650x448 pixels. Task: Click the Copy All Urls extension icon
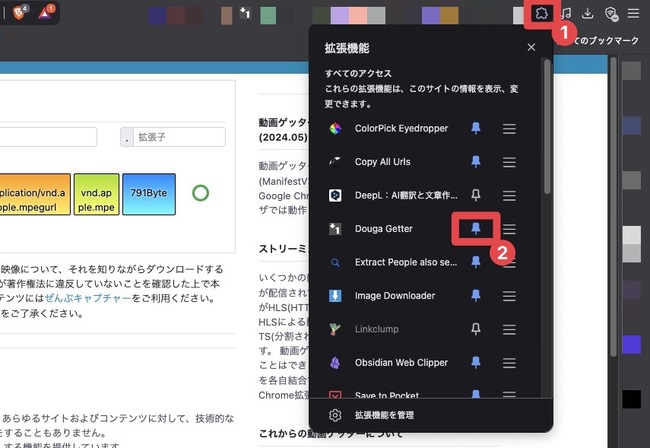[335, 162]
